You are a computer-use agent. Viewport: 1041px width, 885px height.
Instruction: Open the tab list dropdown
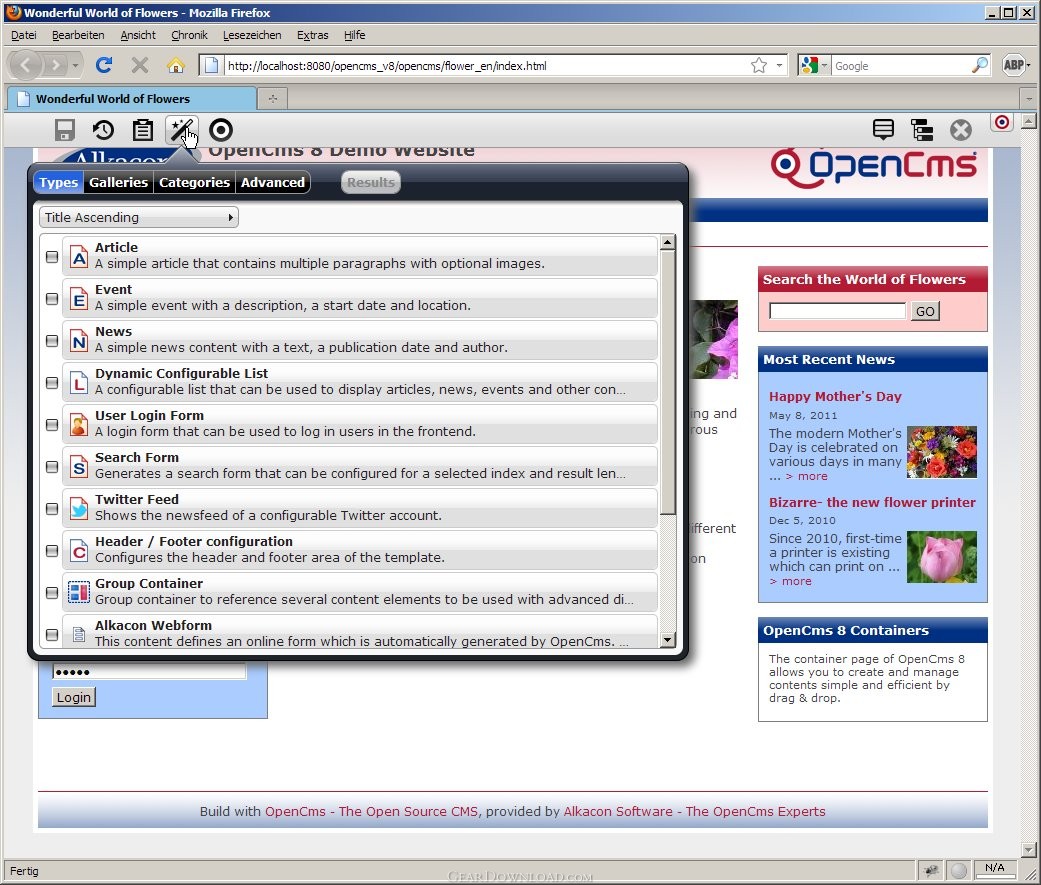point(1028,98)
